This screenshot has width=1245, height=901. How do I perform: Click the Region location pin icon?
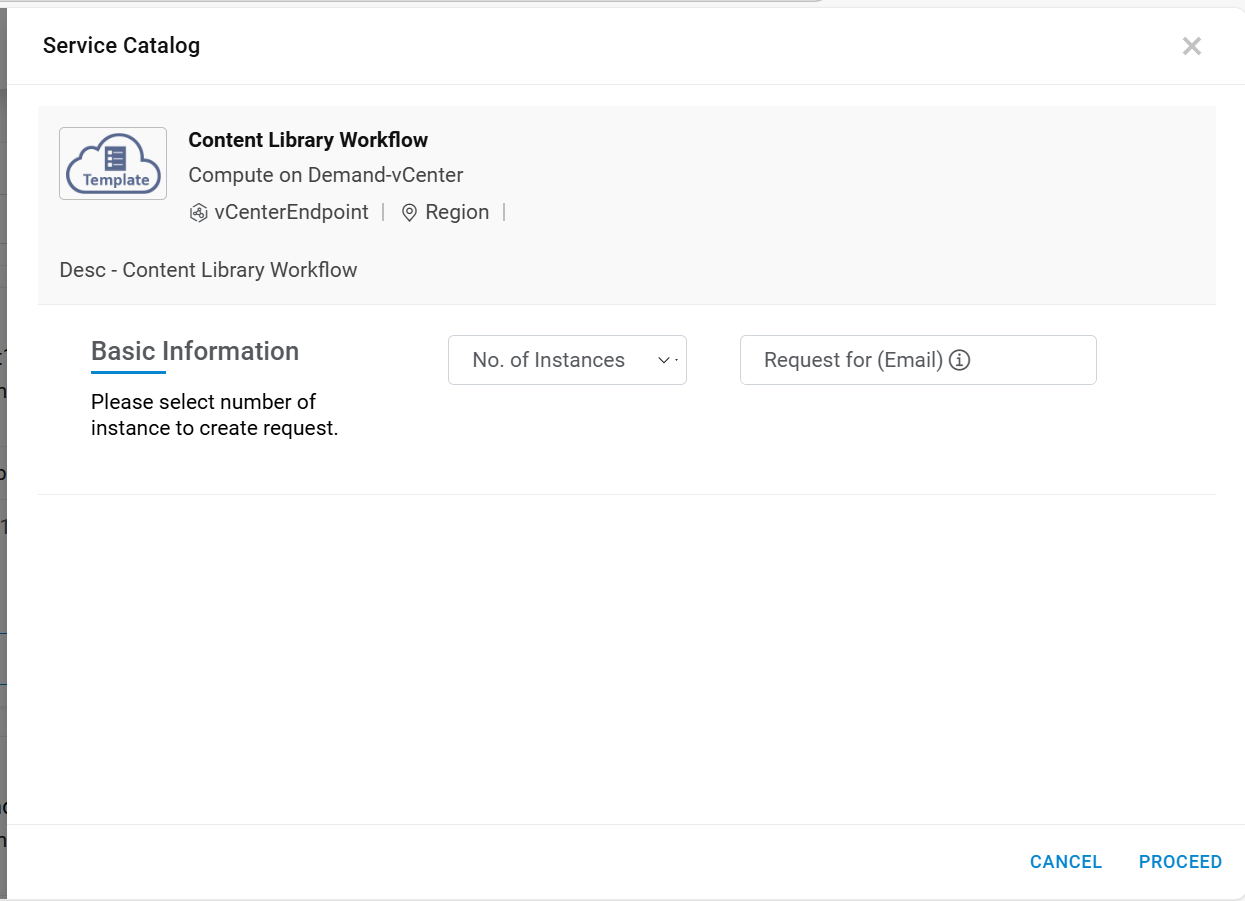pyautogui.click(x=409, y=213)
